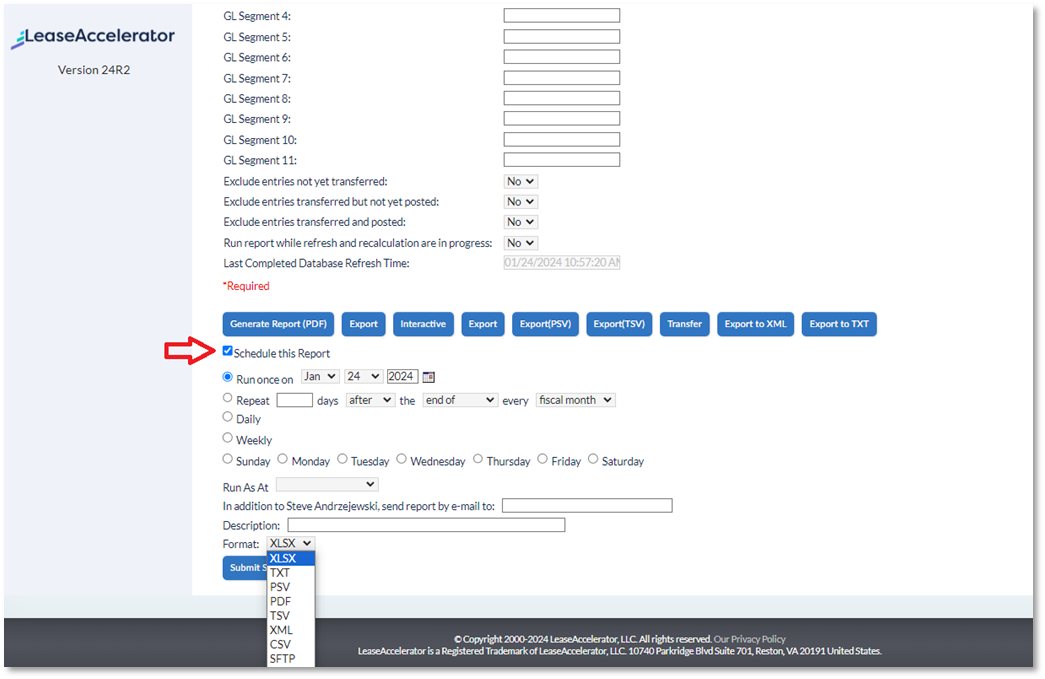Open Exclude entries transferred but not yet posted dropdown
The width and height of the screenshot is (1045, 679).
[521, 202]
